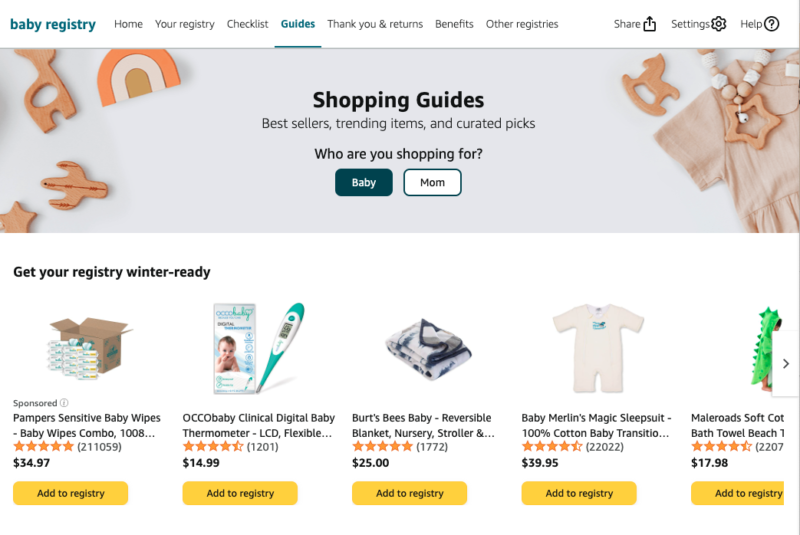
Task: Open the Benefits tab
Action: [454, 24]
